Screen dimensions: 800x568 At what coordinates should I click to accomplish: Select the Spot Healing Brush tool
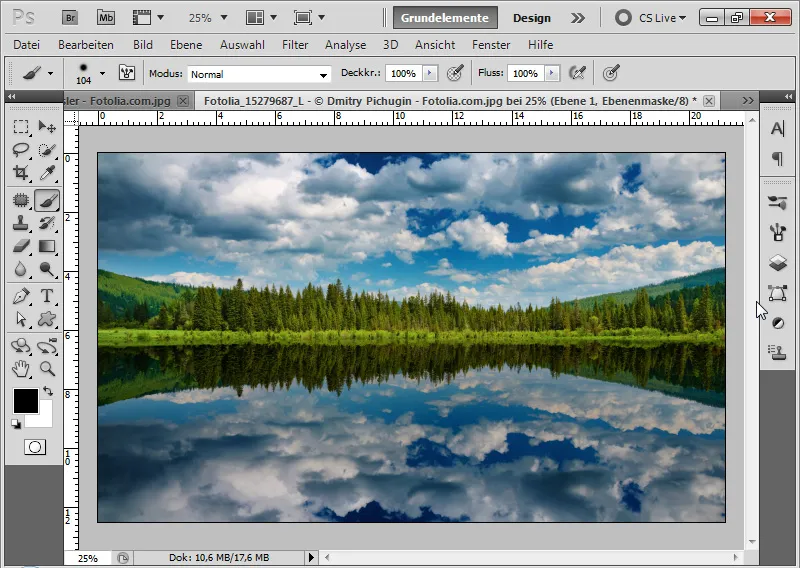pos(20,200)
